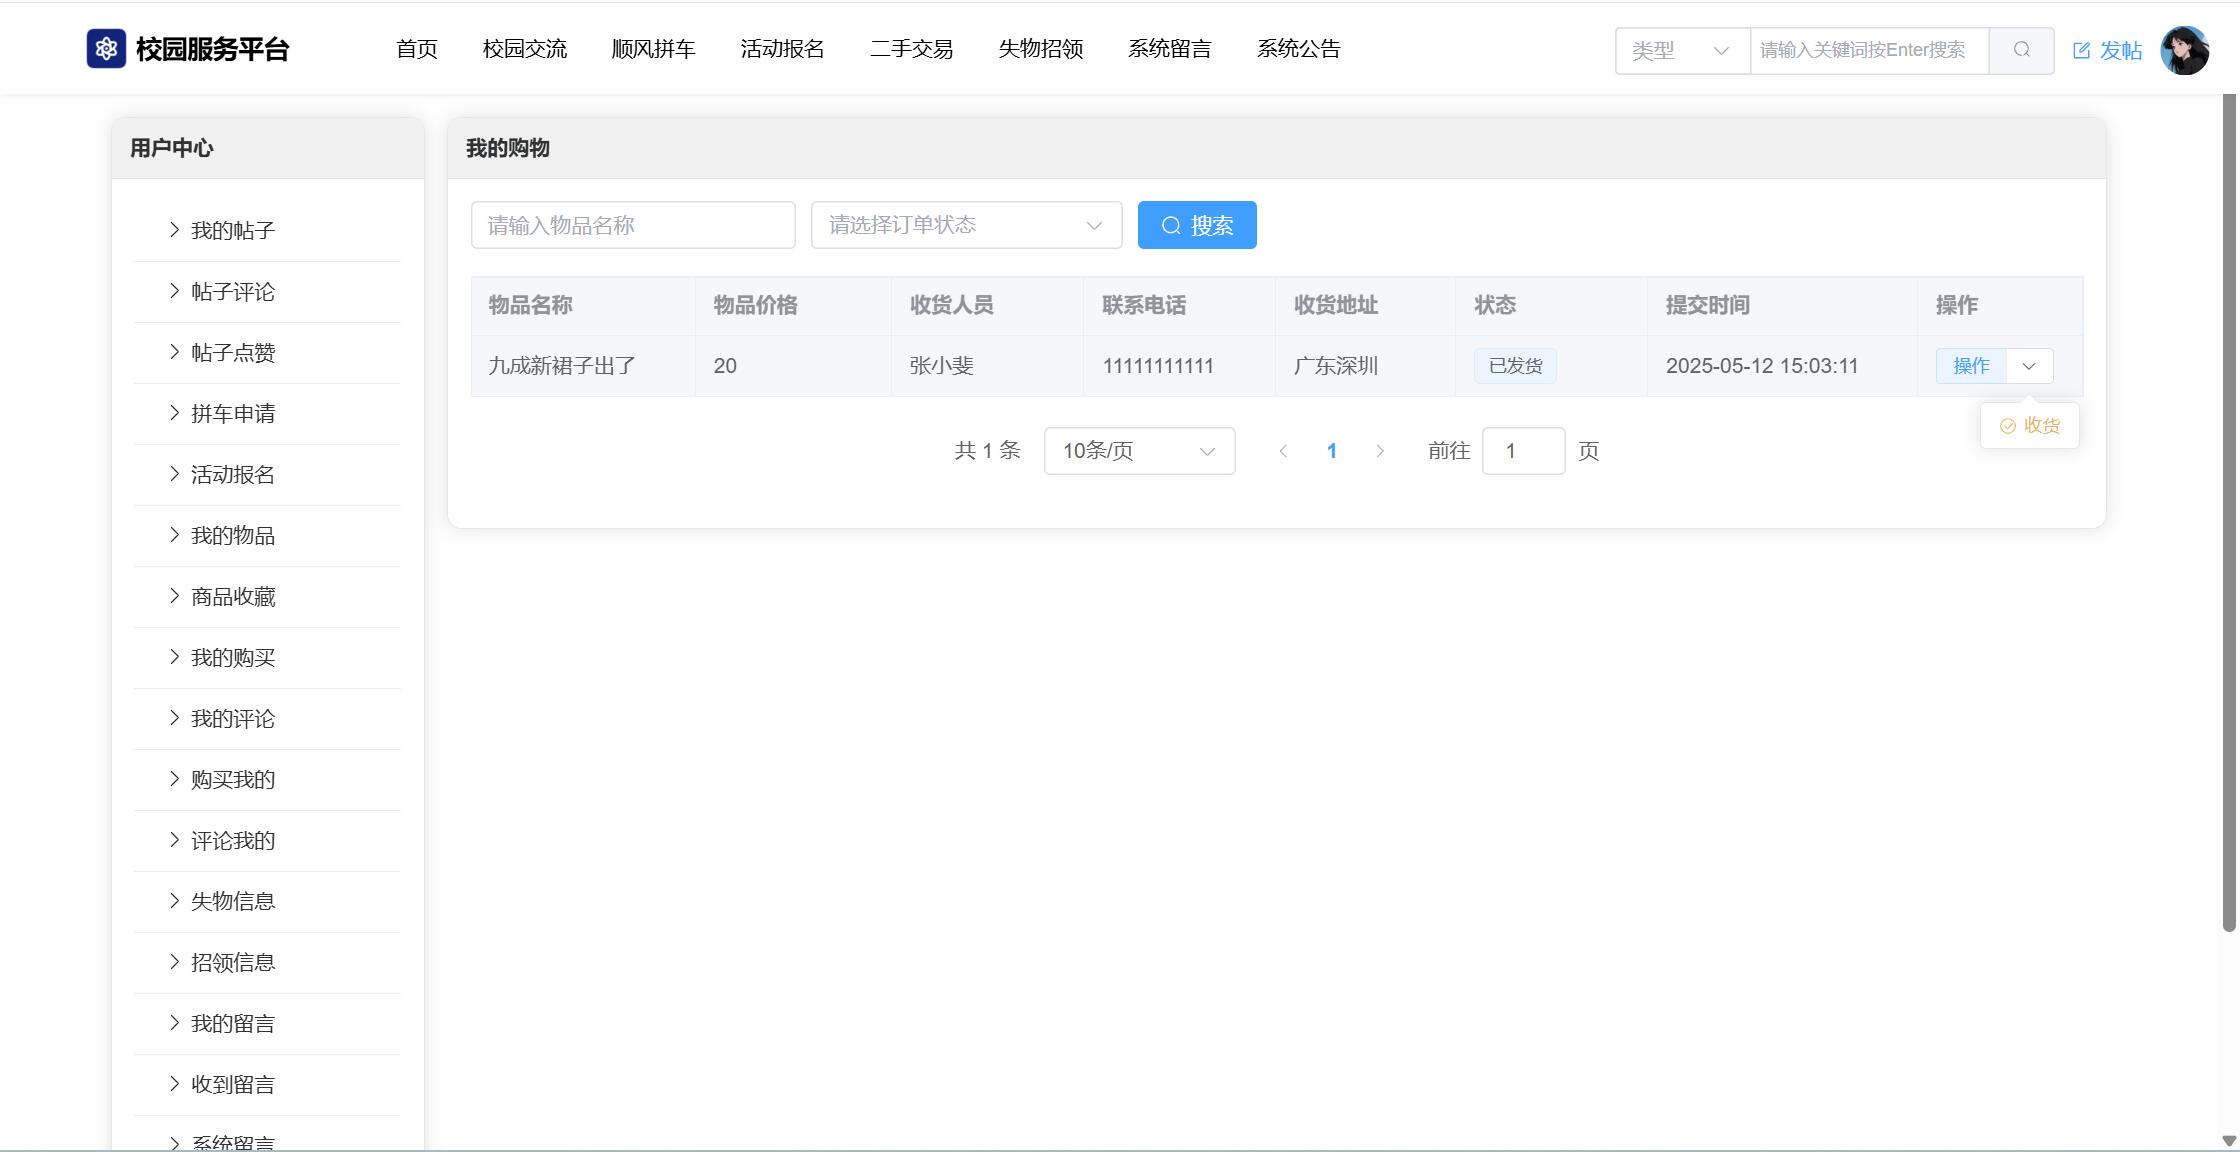Click the item name input field
The width and height of the screenshot is (2240, 1152).
coord(632,225)
